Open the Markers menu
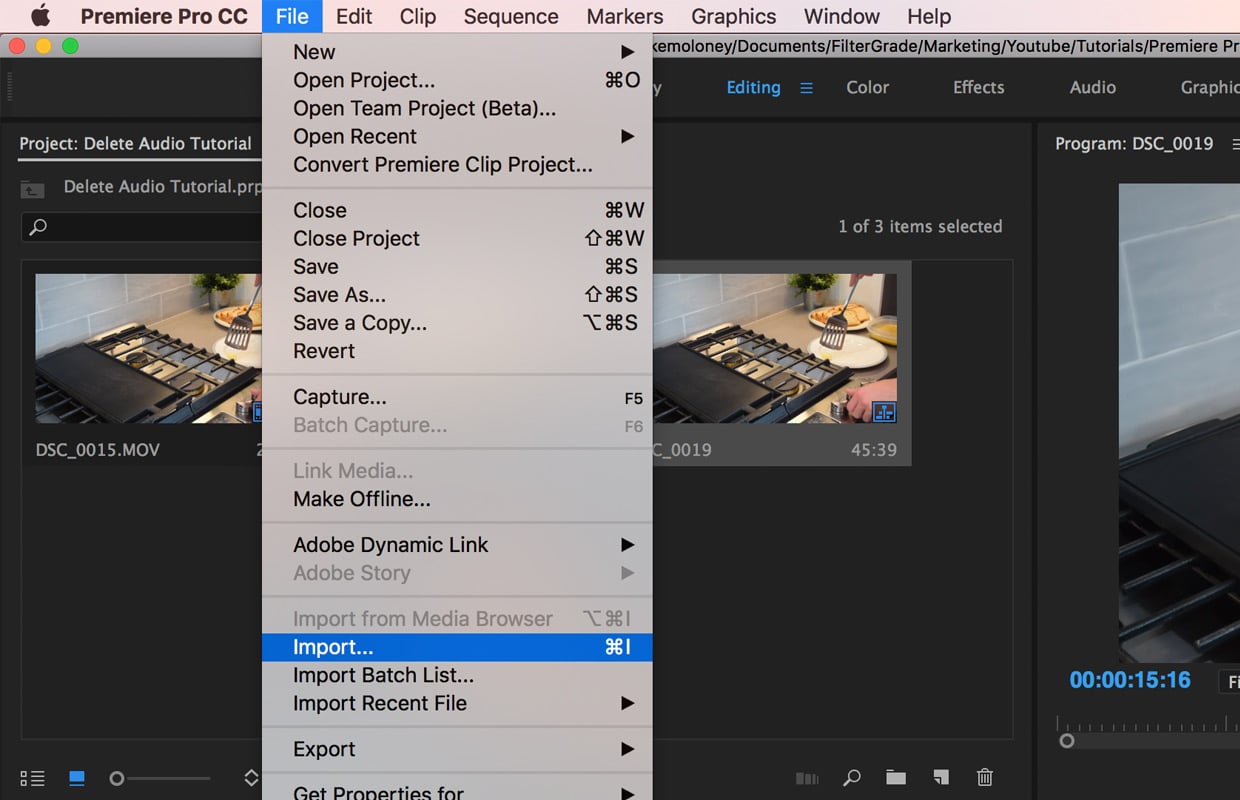The height and width of the screenshot is (800, 1240). pyautogui.click(x=625, y=16)
